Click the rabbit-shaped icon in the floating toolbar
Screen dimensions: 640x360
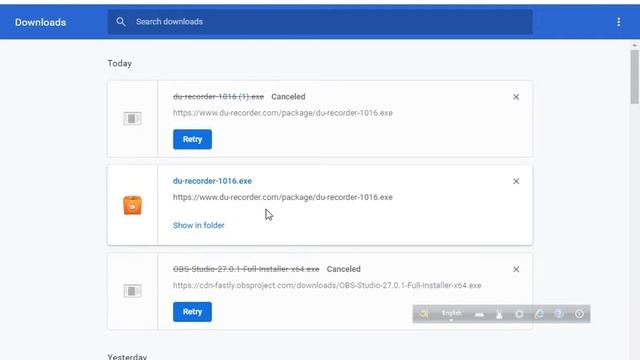coord(499,314)
